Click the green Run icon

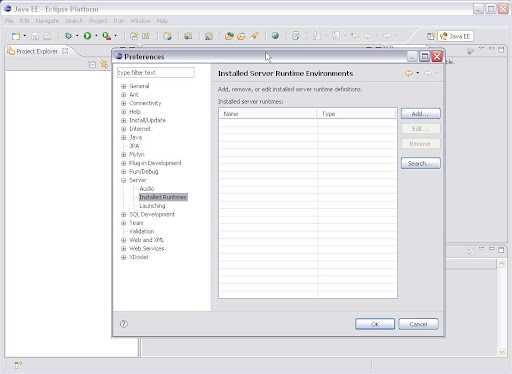point(87,36)
